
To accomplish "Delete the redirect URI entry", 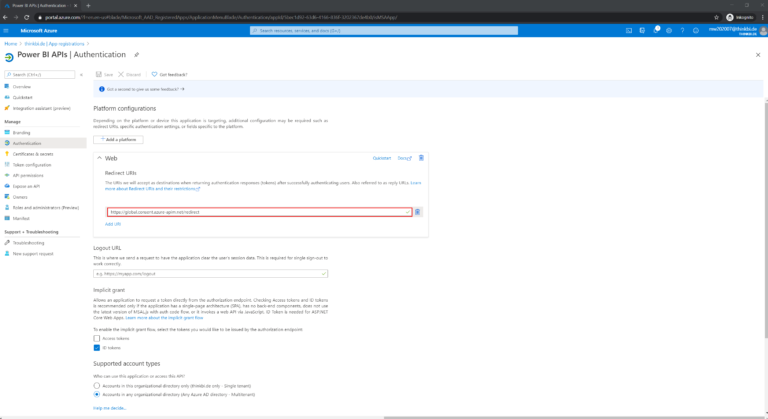I will [x=418, y=212].
